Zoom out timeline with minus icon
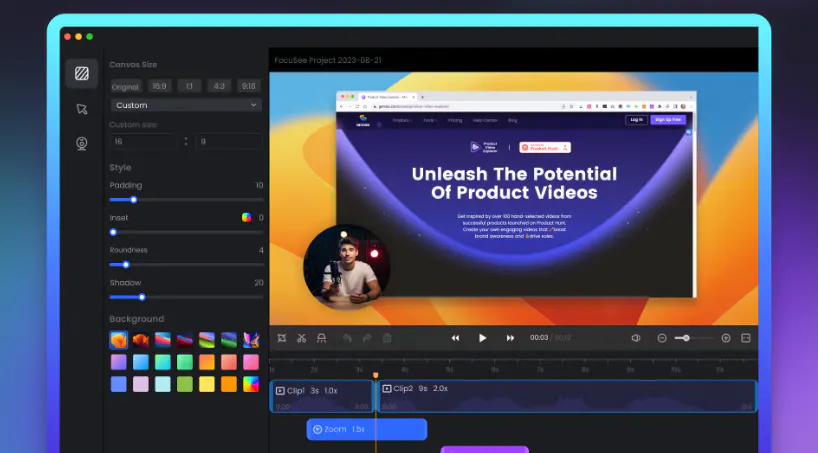The image size is (818, 453). pyautogui.click(x=662, y=338)
